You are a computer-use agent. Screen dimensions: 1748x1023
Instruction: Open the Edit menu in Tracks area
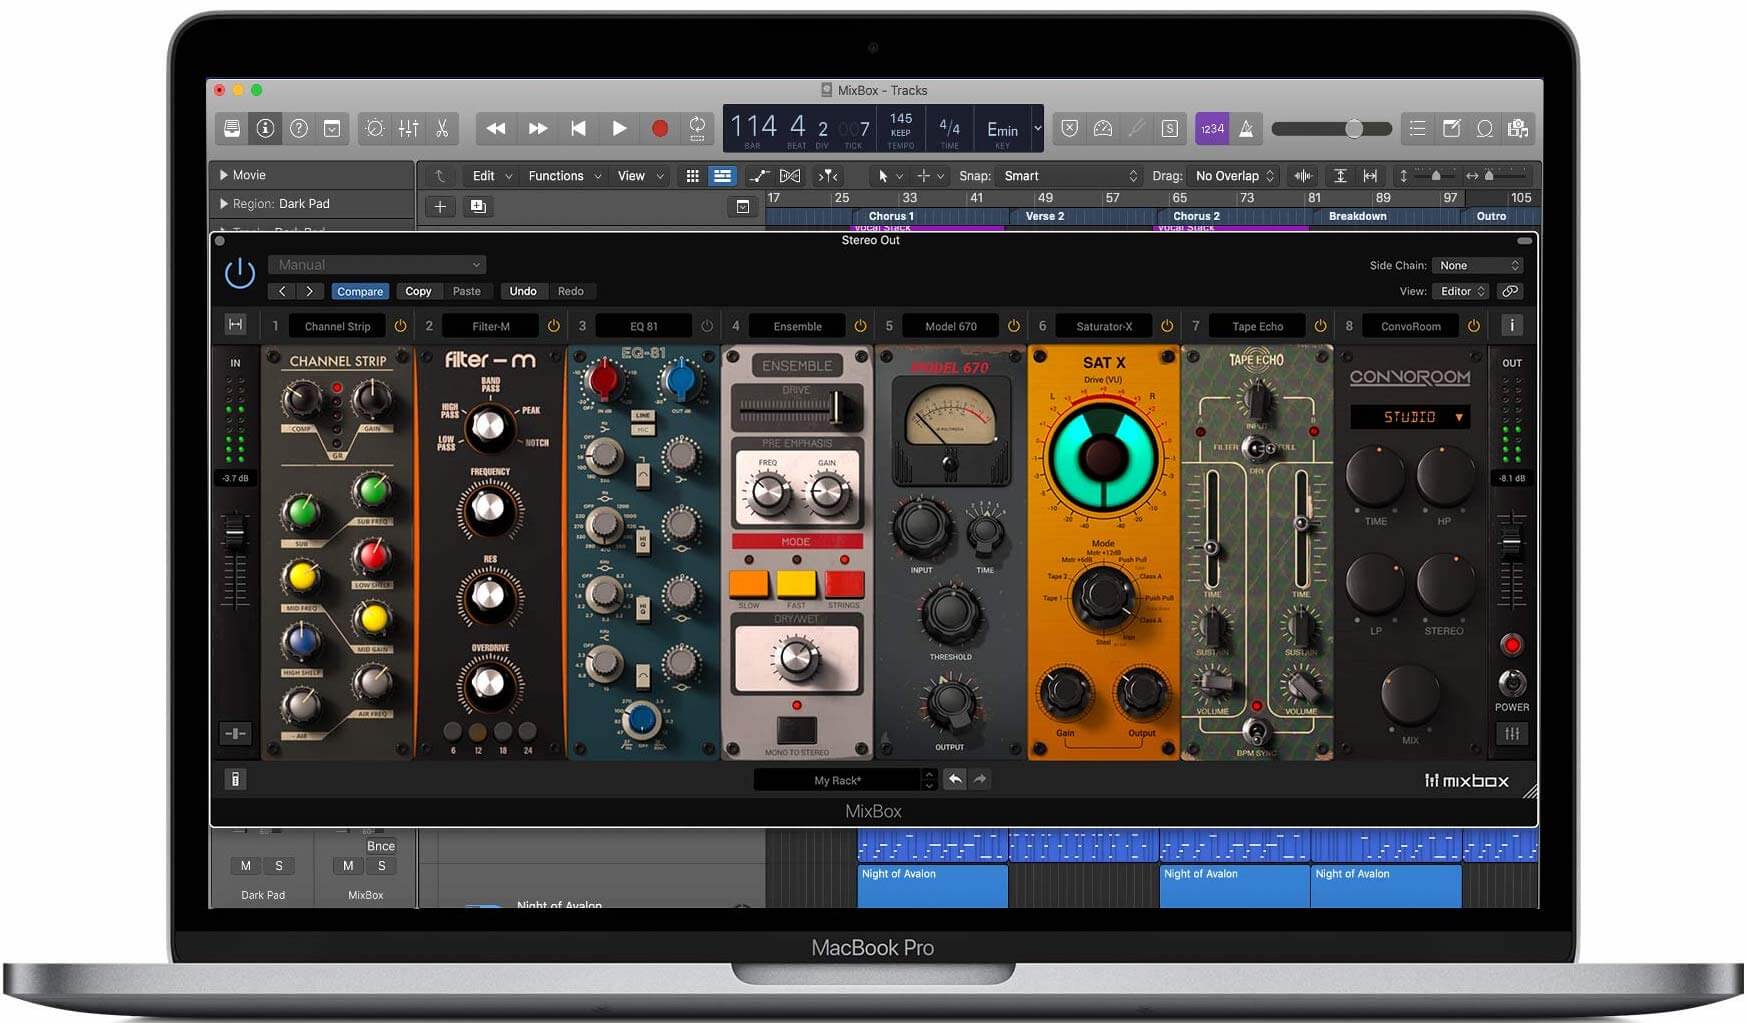[491, 176]
